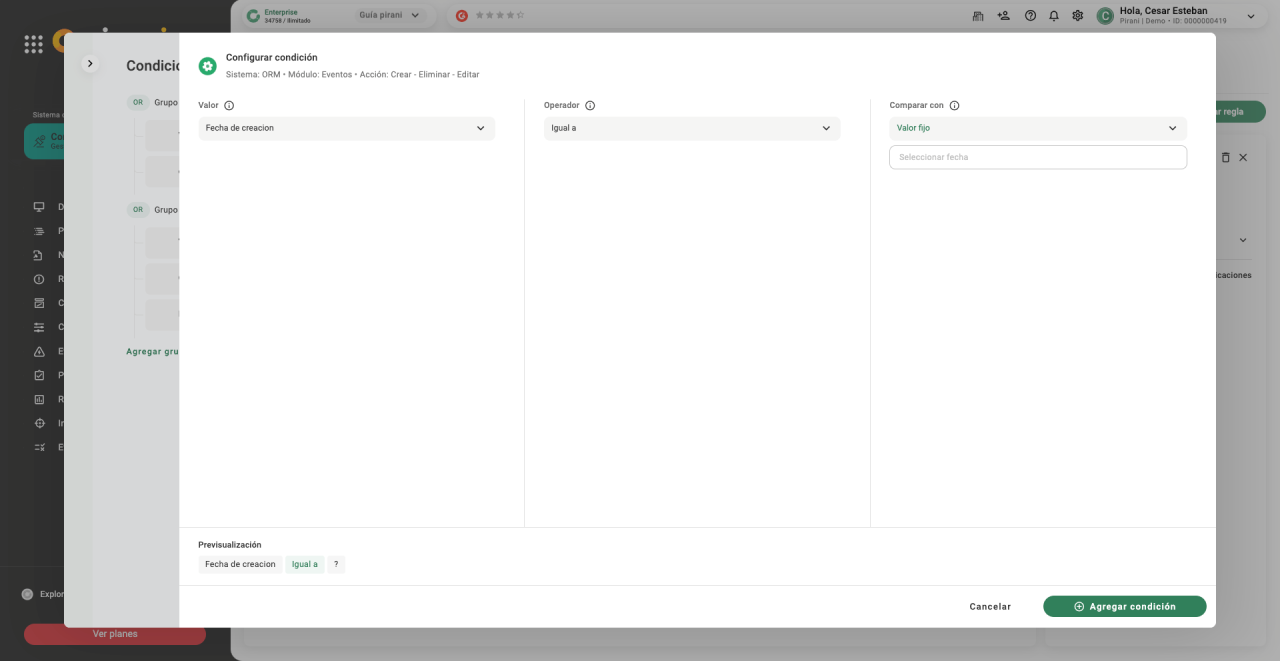Image resolution: width=1280 pixels, height=661 pixels.
Task: Click the add user icon
Action: pos(1004,16)
